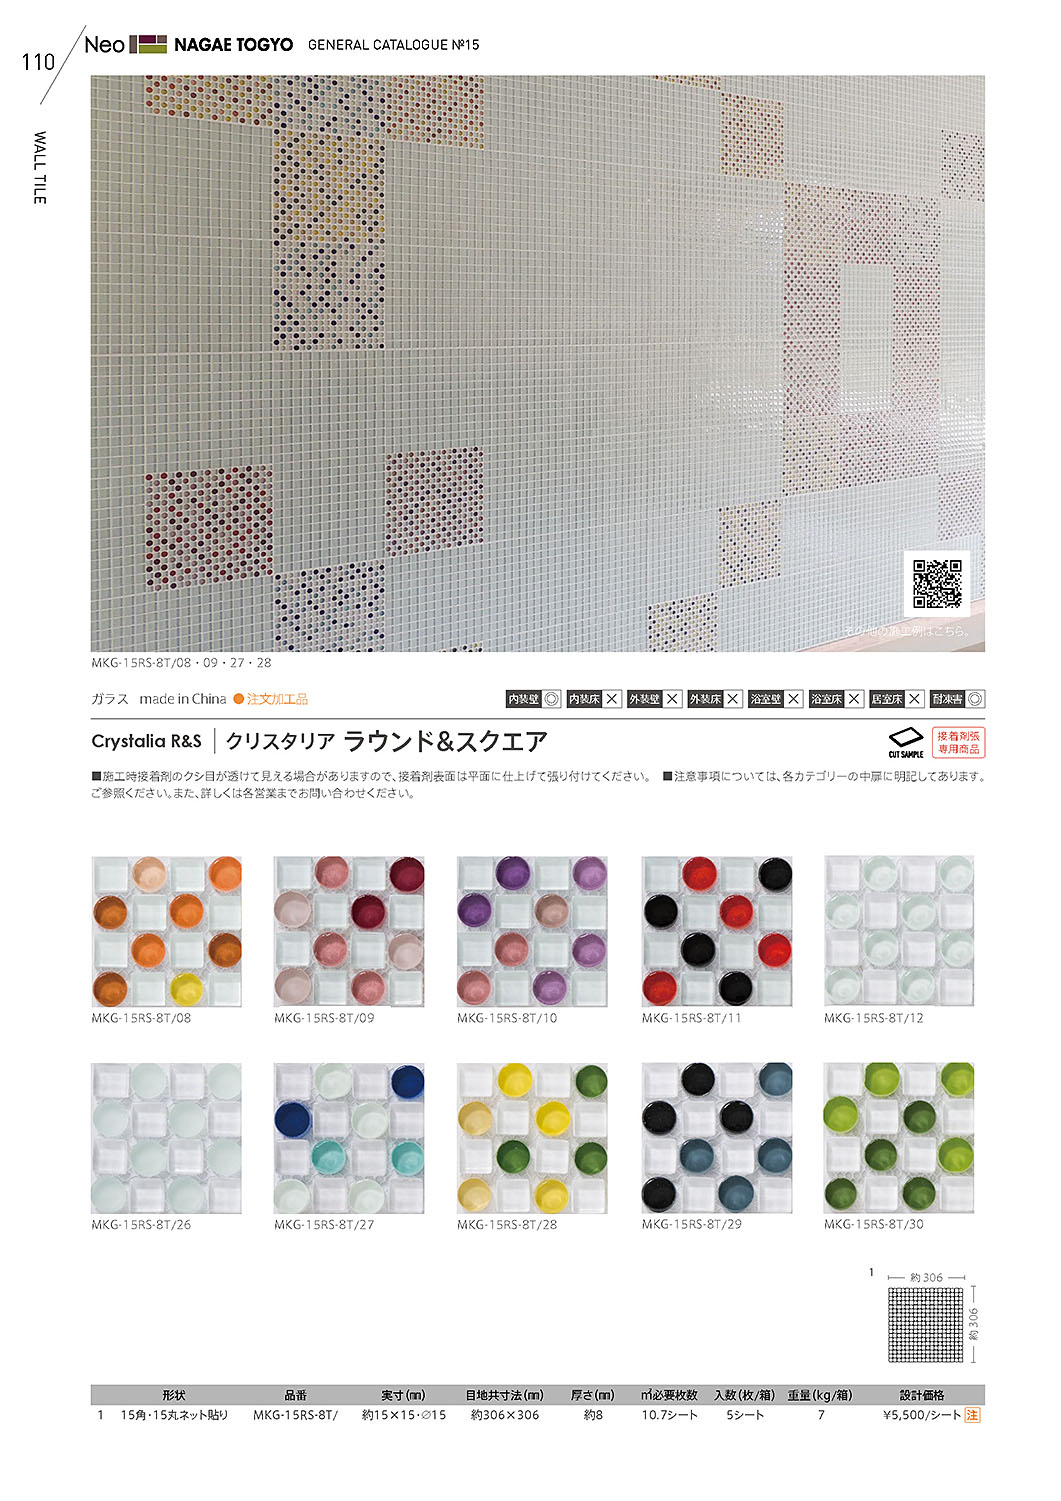This screenshot has width=1061, height=1501.
Task: Click the 耐凍害 suitability double-circle mark
Action: coord(975,699)
